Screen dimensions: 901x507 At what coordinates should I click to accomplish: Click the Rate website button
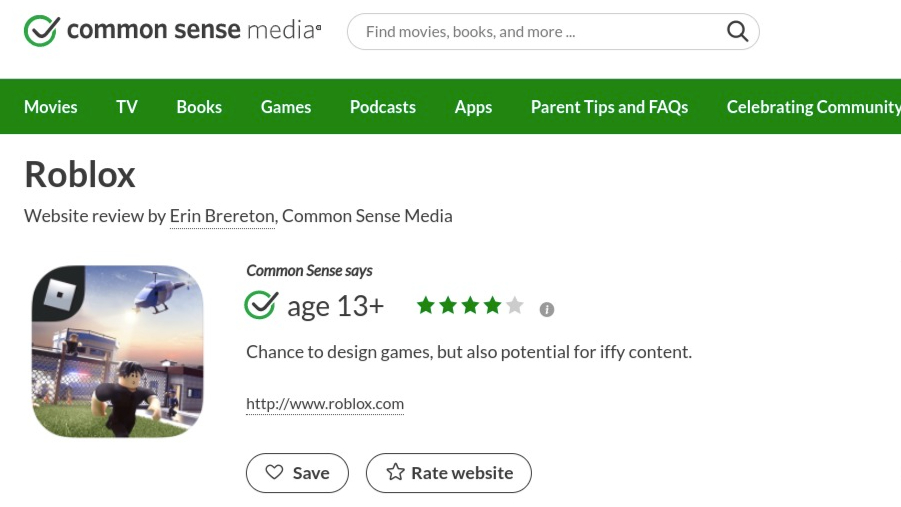click(x=449, y=473)
